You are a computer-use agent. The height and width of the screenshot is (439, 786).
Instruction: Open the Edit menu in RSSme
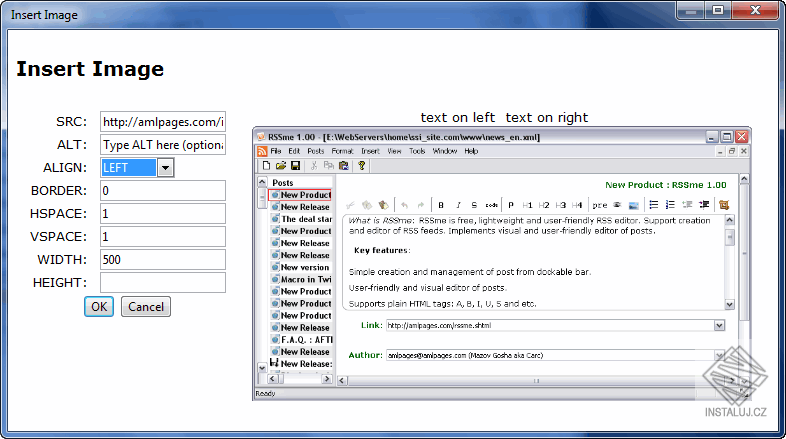coord(294,151)
